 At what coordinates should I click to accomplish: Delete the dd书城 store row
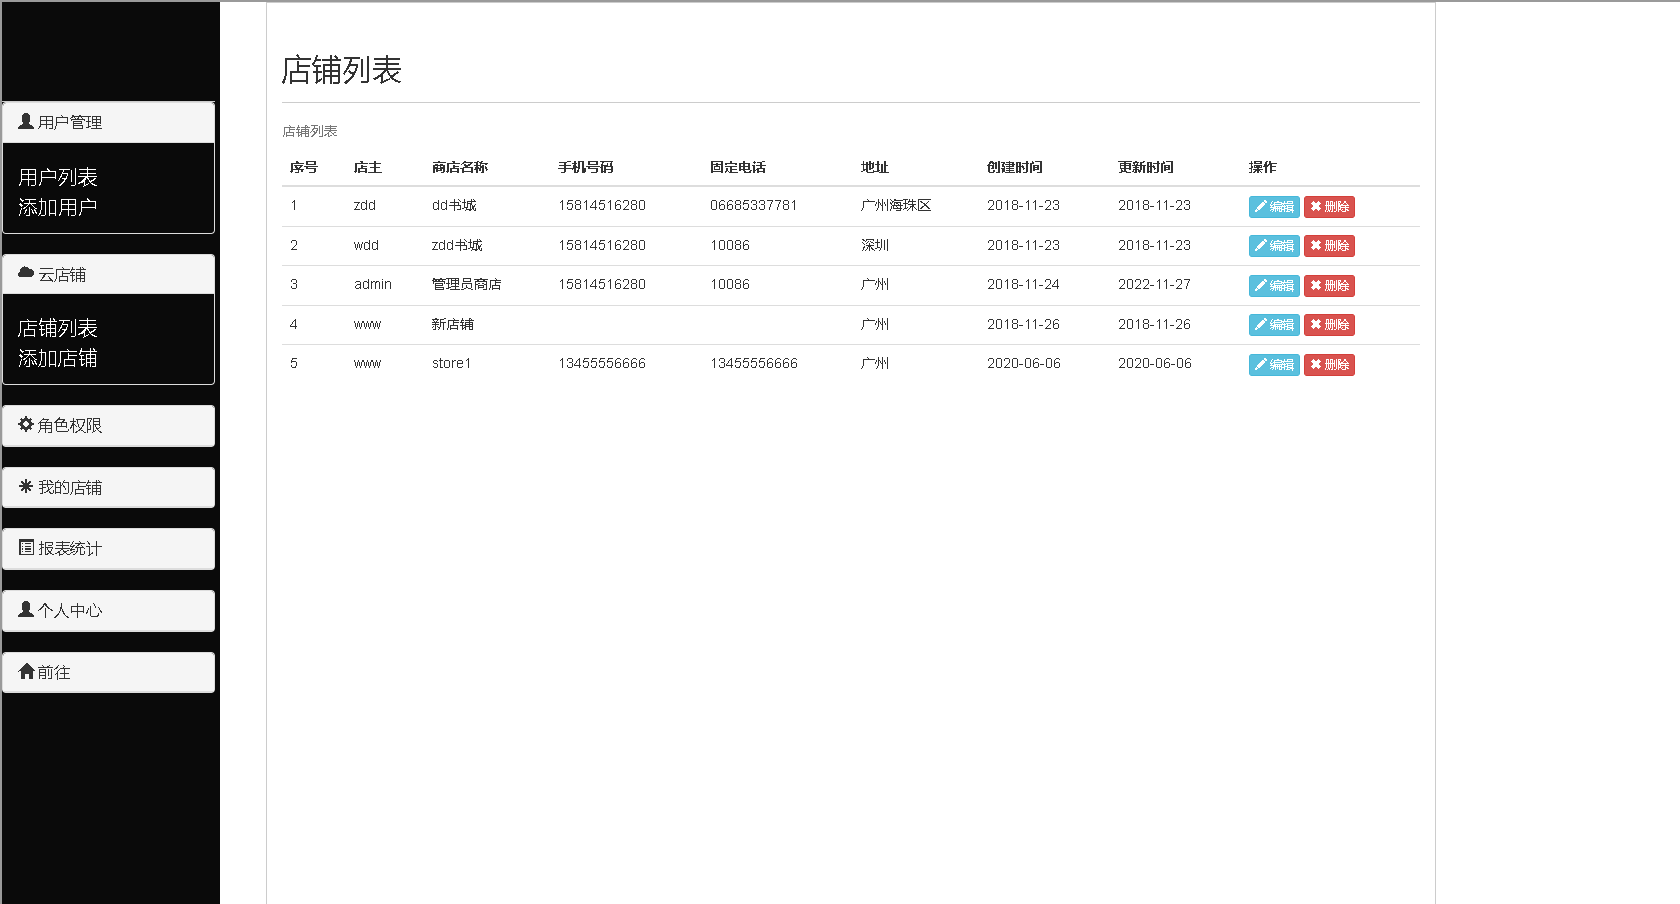click(x=1329, y=206)
